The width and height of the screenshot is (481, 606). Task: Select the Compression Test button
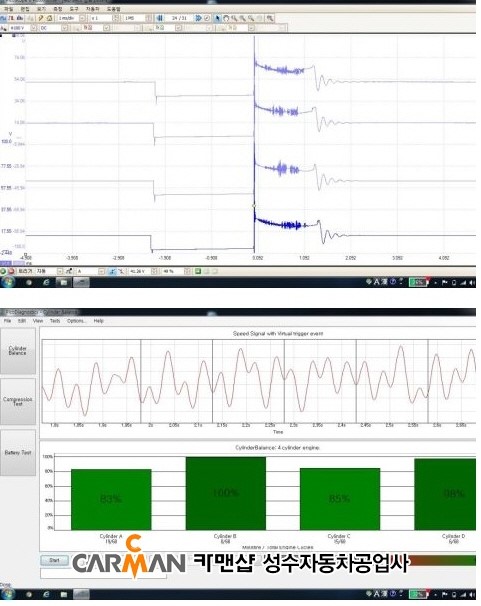[18, 402]
